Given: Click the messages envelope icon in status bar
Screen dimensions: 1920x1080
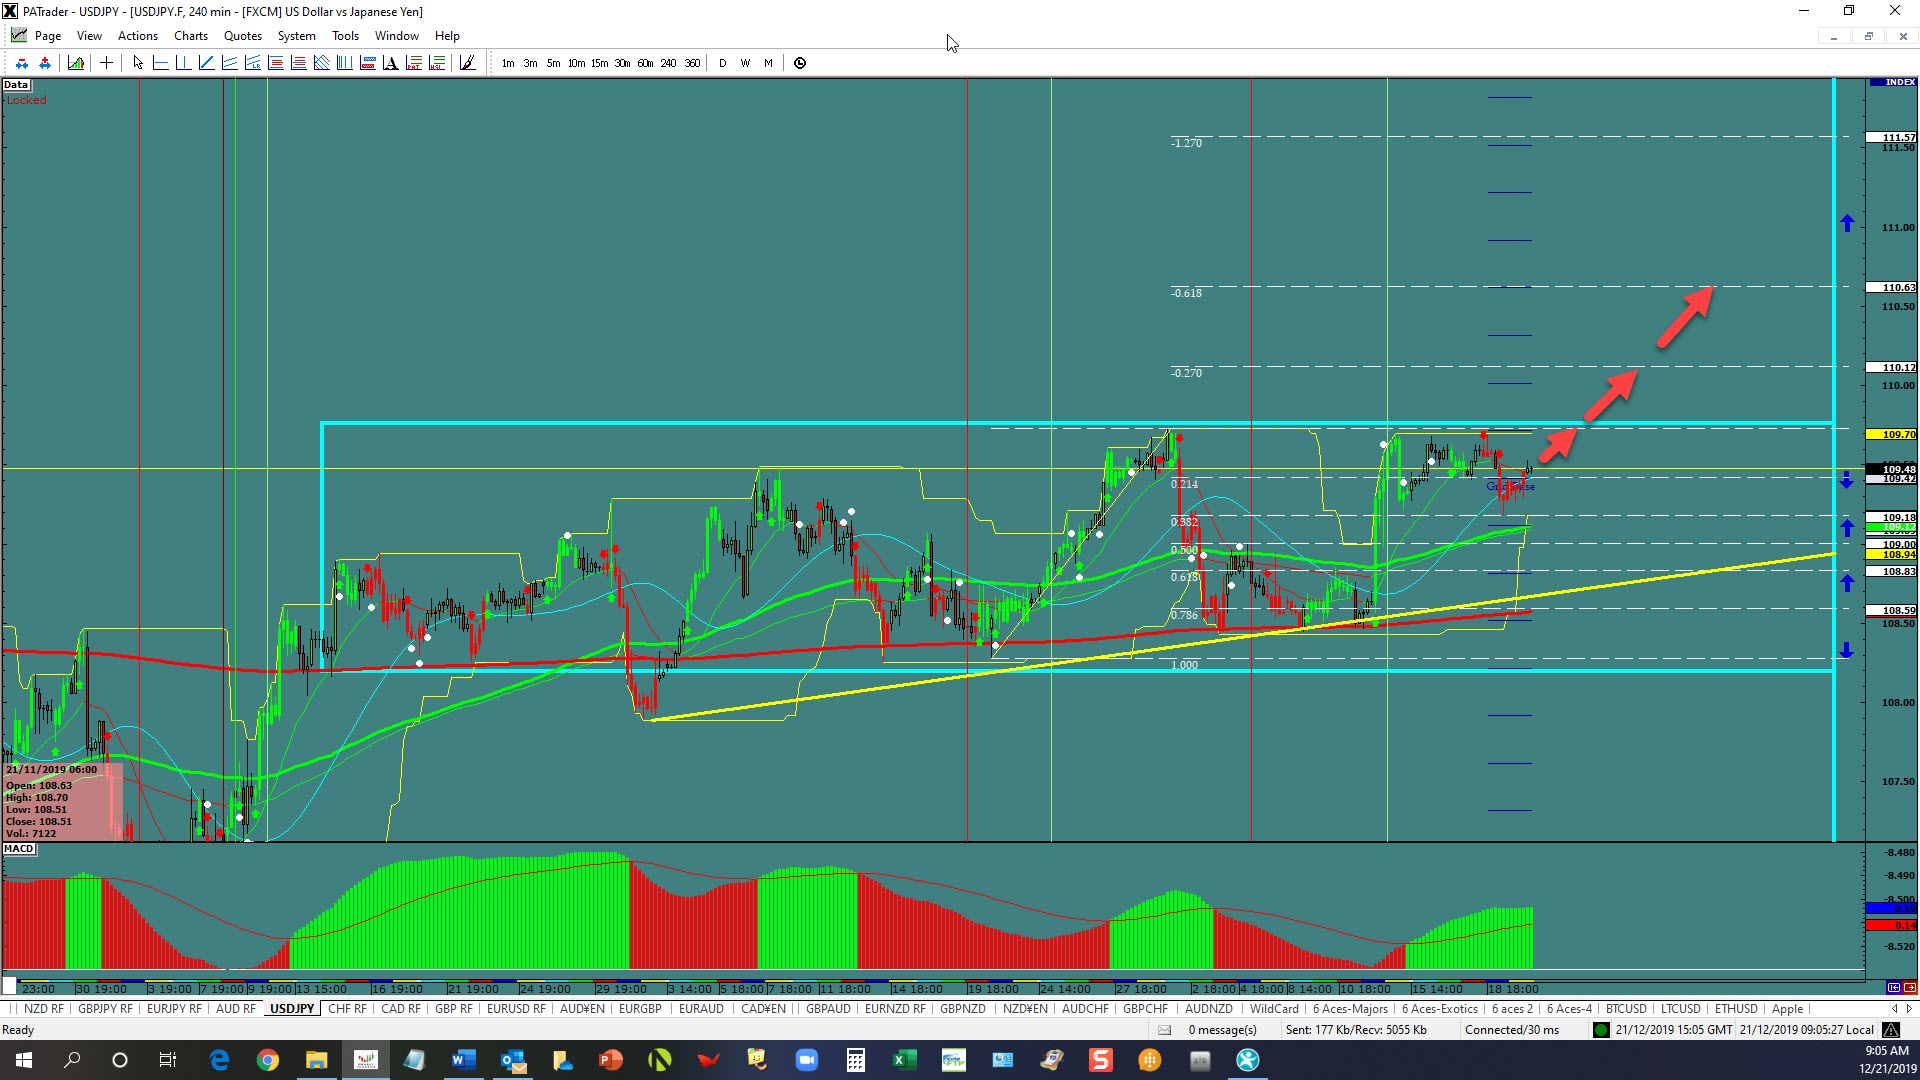Looking at the screenshot, I should (1164, 1030).
